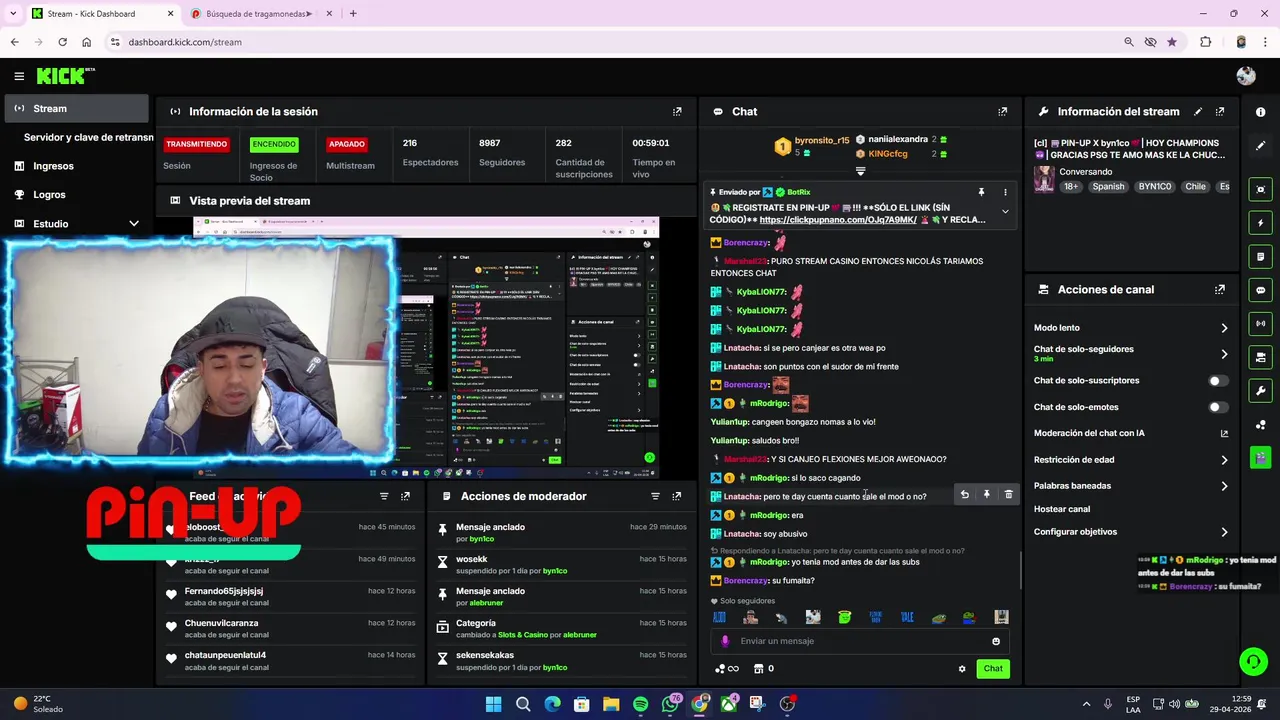Open Configurar objetivos settings

click(1131, 532)
